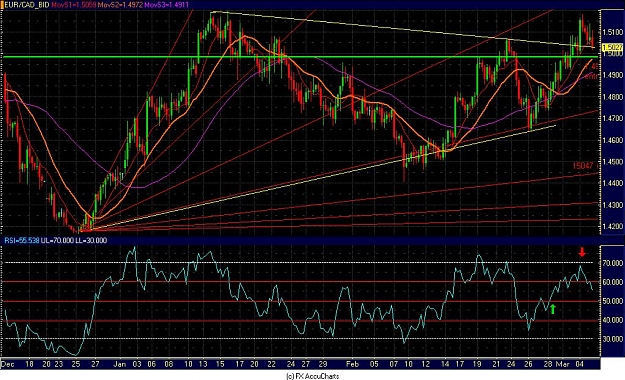Click the 25 date axis label

coord(76,364)
